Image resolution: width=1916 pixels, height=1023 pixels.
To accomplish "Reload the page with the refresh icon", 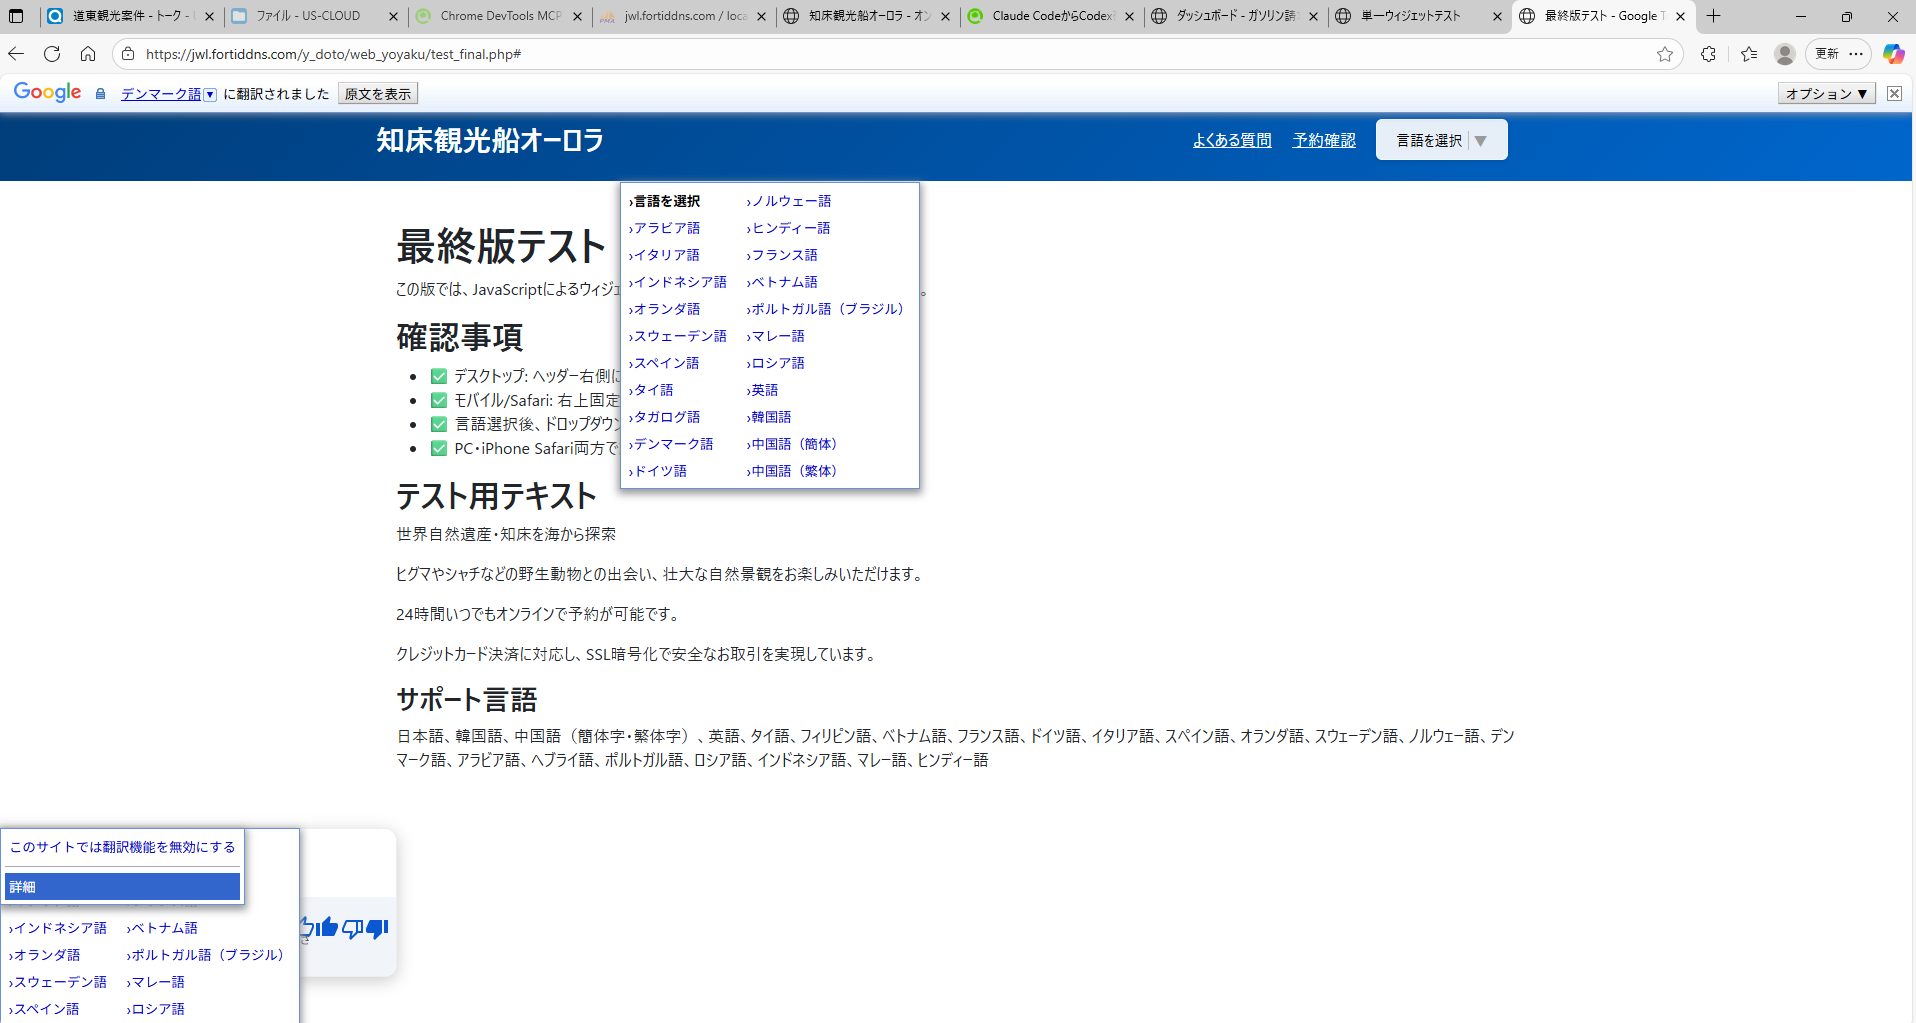I will click(52, 54).
